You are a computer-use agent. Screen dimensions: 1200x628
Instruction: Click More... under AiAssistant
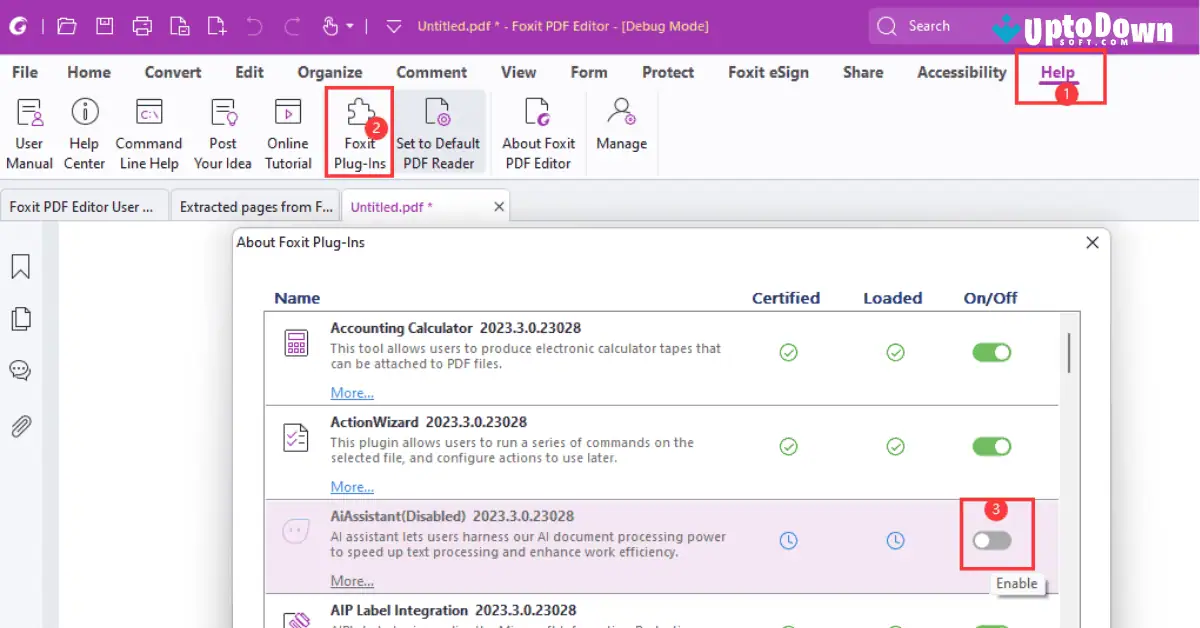tap(351, 580)
